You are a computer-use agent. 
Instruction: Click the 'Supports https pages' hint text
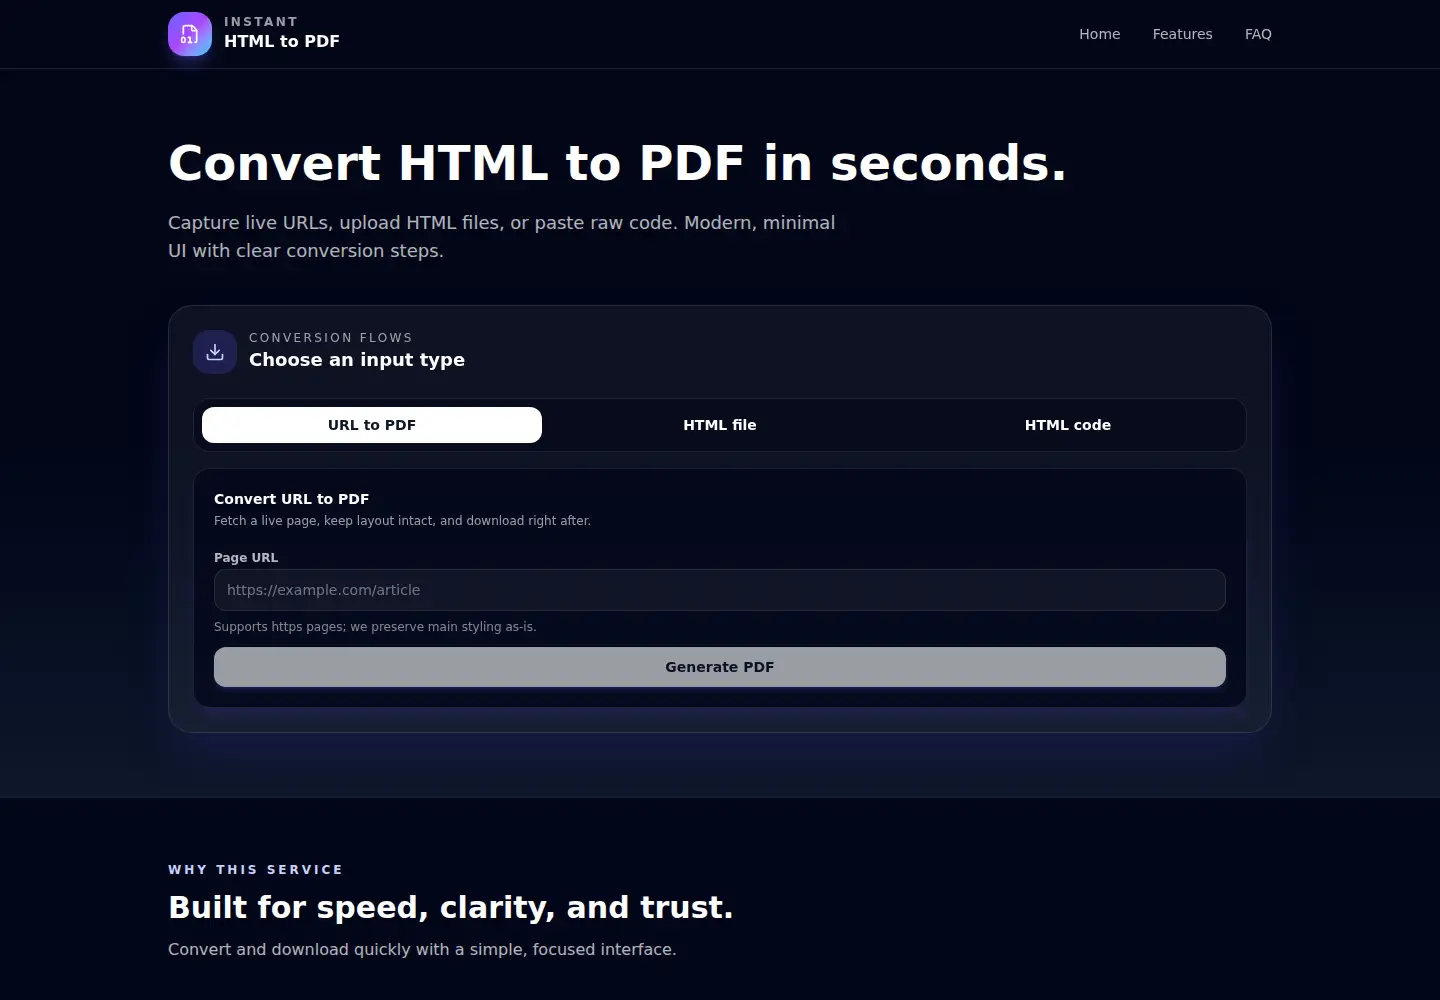pos(375,627)
